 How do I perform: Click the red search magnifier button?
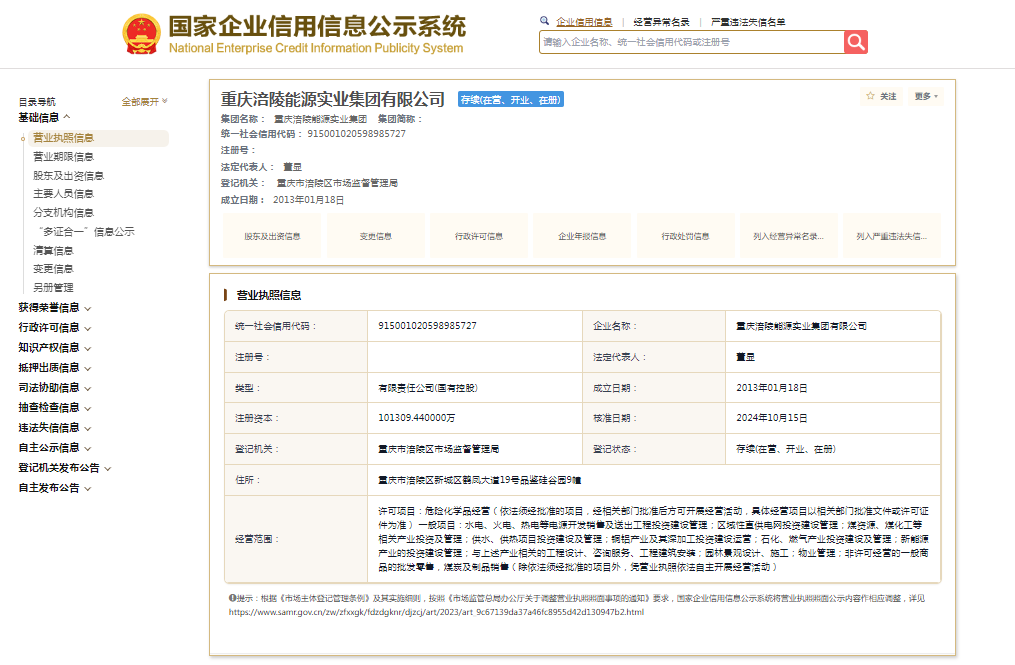pos(855,42)
